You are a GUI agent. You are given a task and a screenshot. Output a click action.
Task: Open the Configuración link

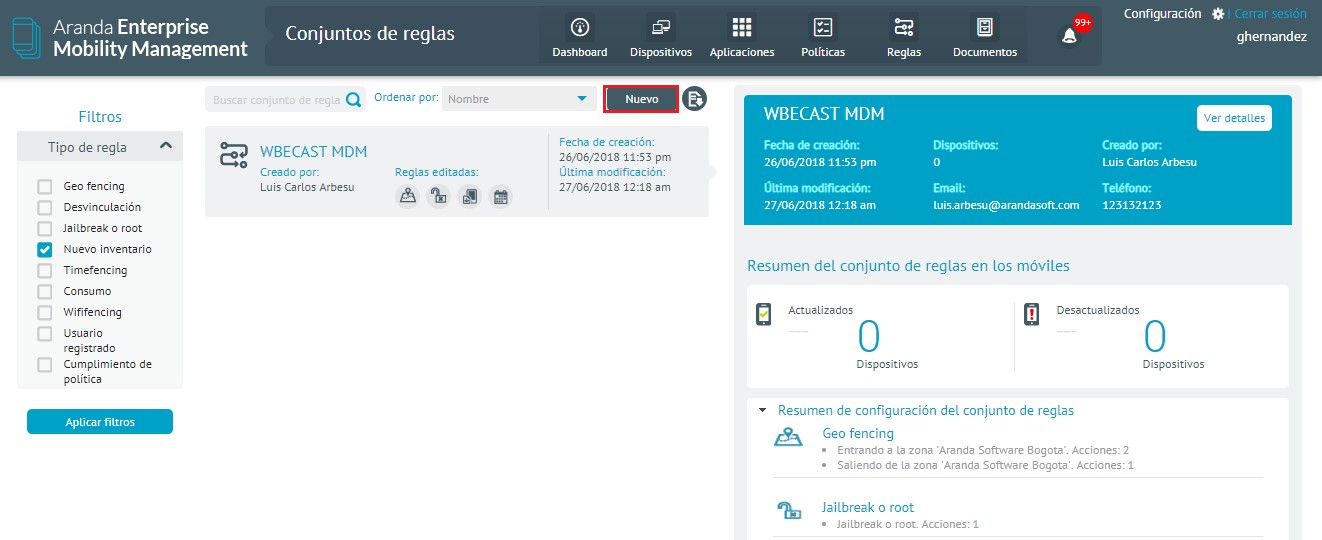click(1163, 14)
